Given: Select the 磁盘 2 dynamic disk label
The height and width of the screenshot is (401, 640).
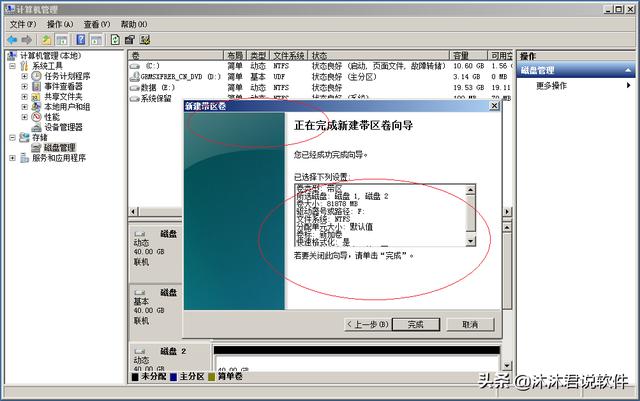Looking at the screenshot, I should click(169, 356).
